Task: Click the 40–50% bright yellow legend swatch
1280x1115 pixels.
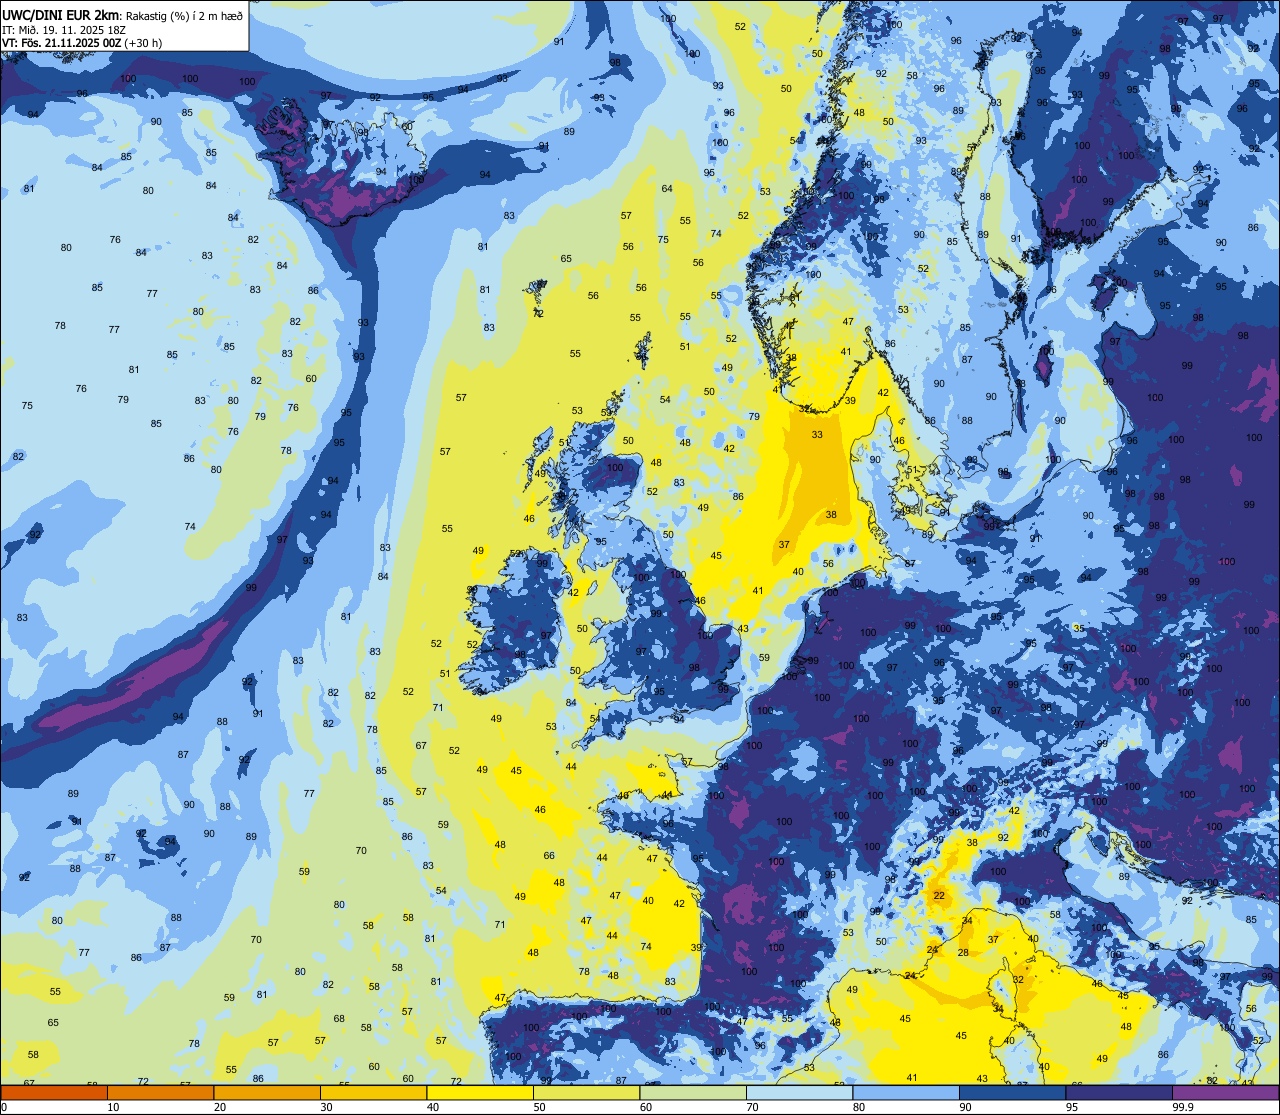Action: (480, 1093)
